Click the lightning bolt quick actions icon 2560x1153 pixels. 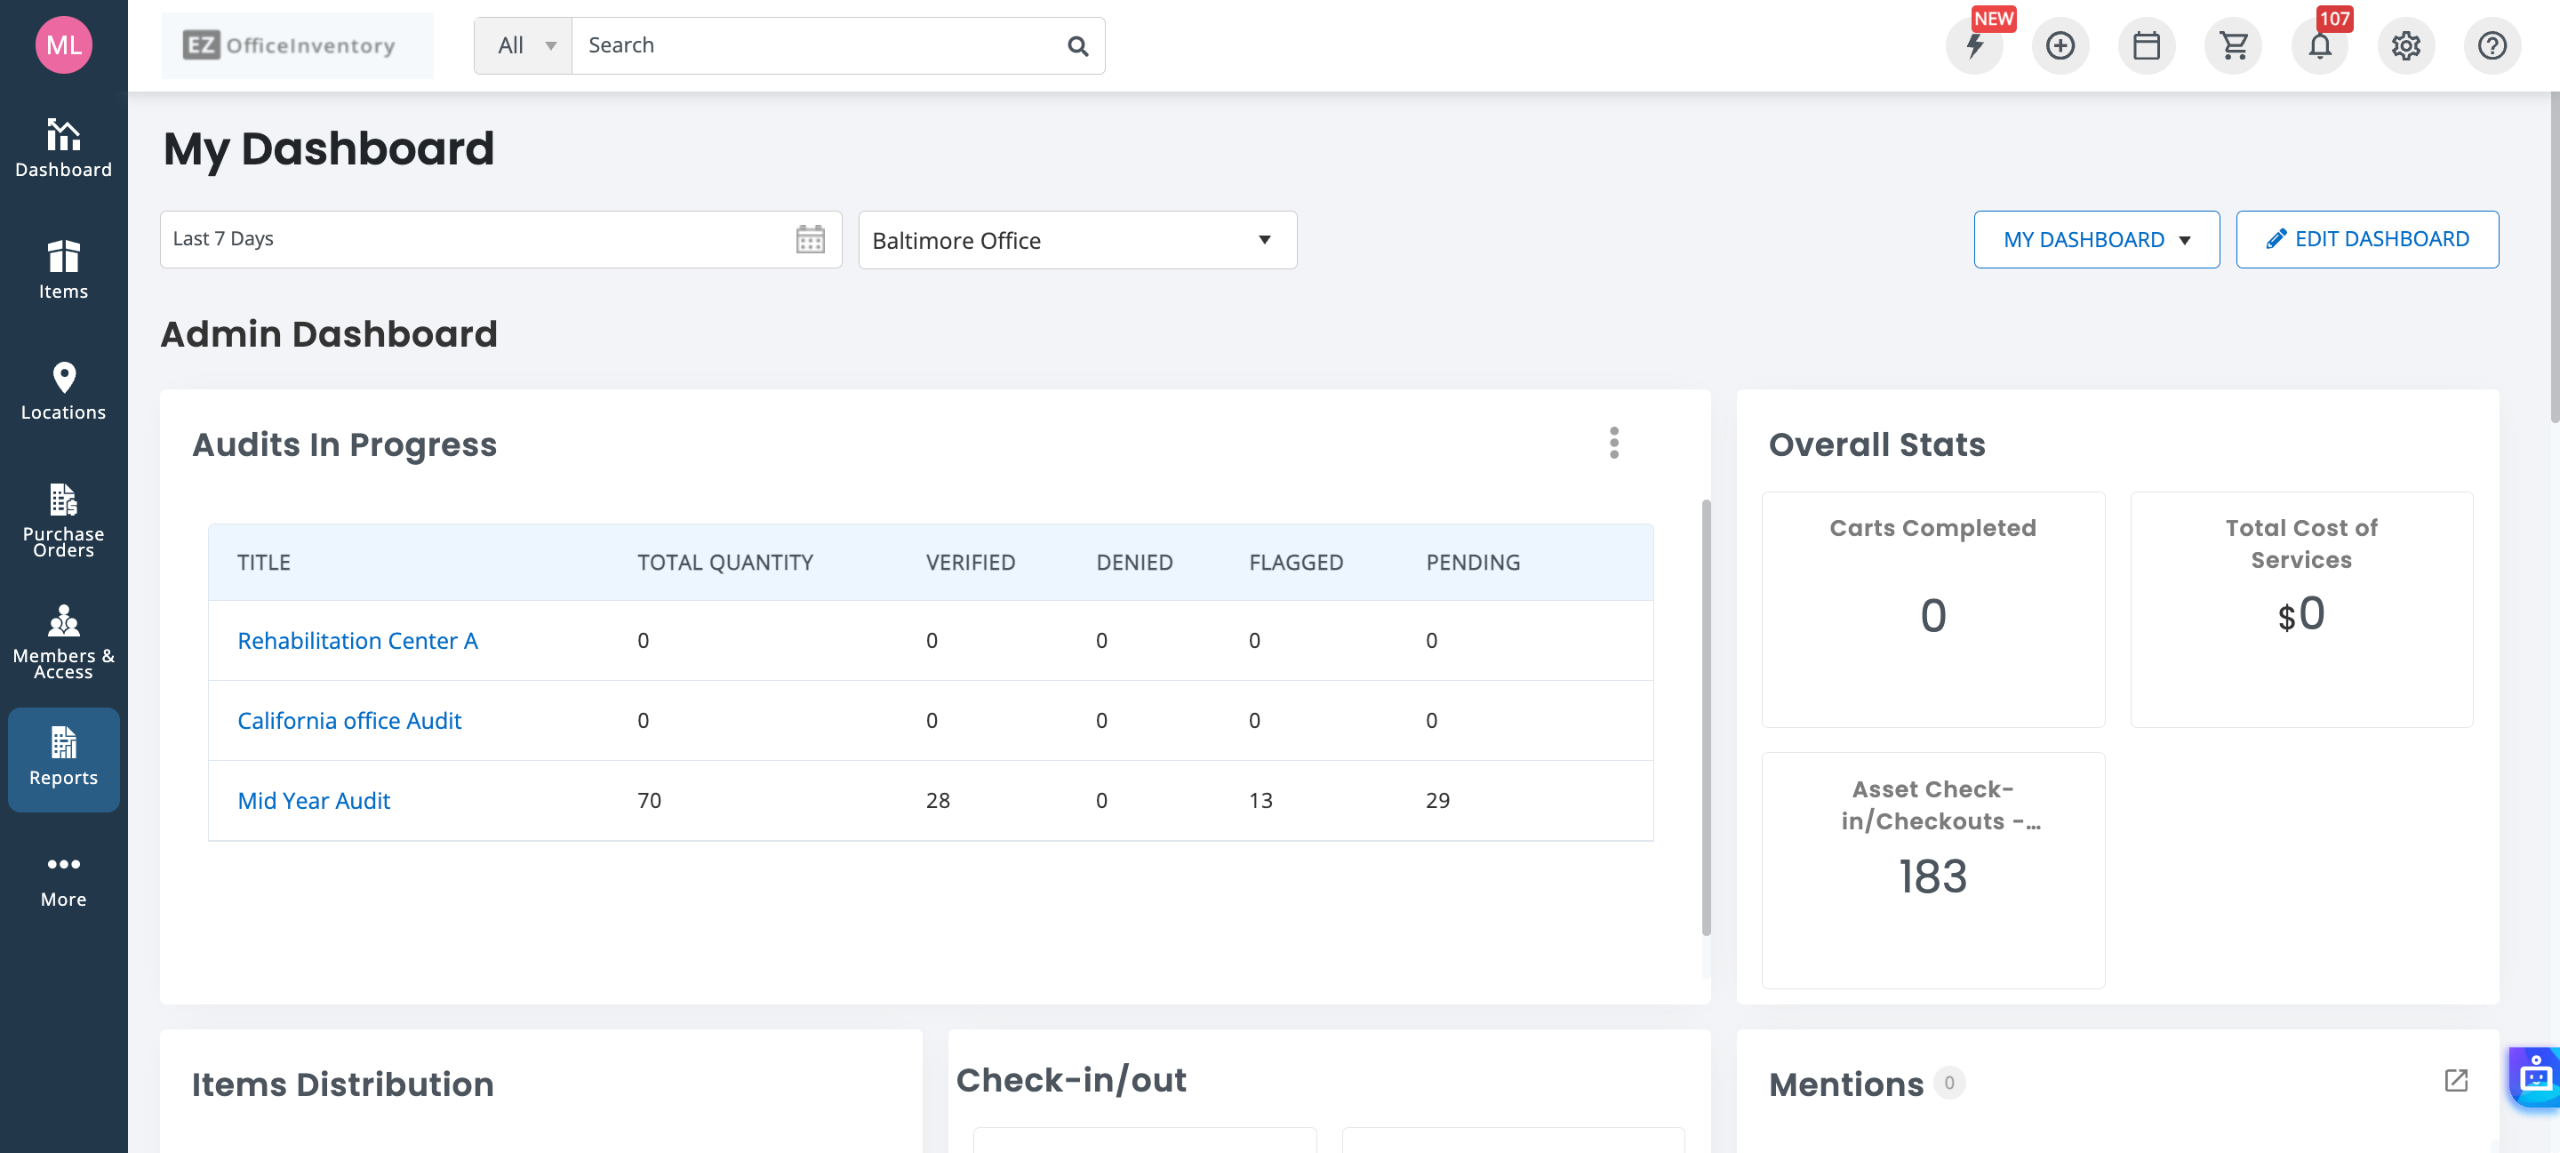1974,46
